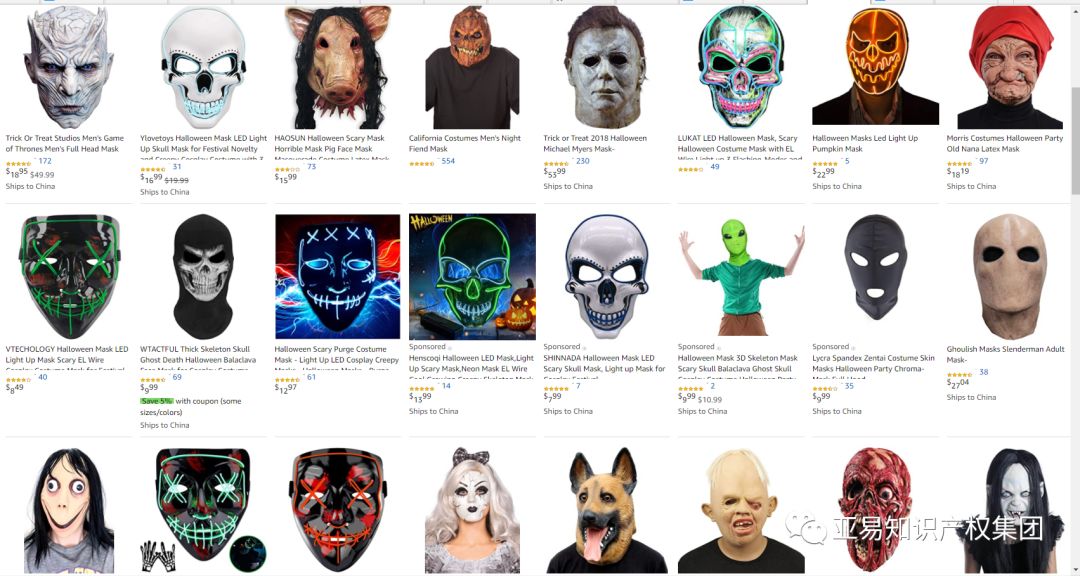
Task: Open the Ylovetoys Halloween Mask LED title link
Action: click(203, 149)
